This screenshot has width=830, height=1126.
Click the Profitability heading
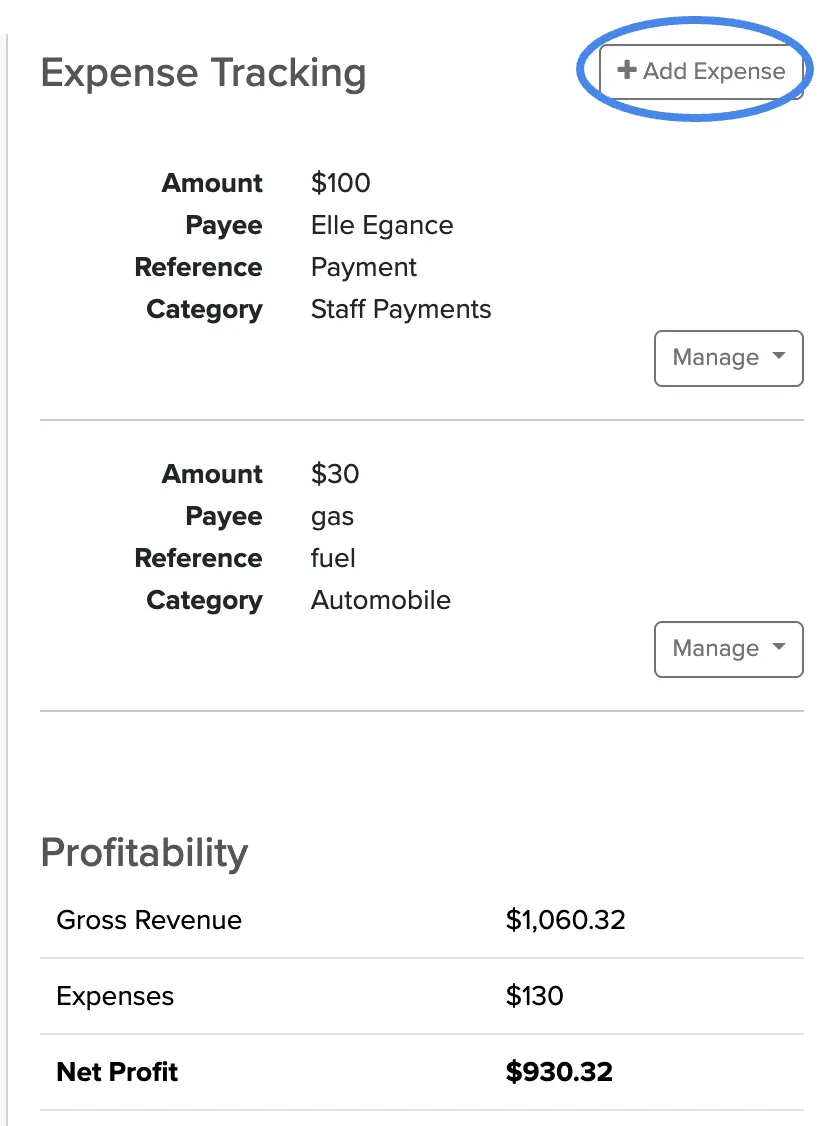(144, 854)
